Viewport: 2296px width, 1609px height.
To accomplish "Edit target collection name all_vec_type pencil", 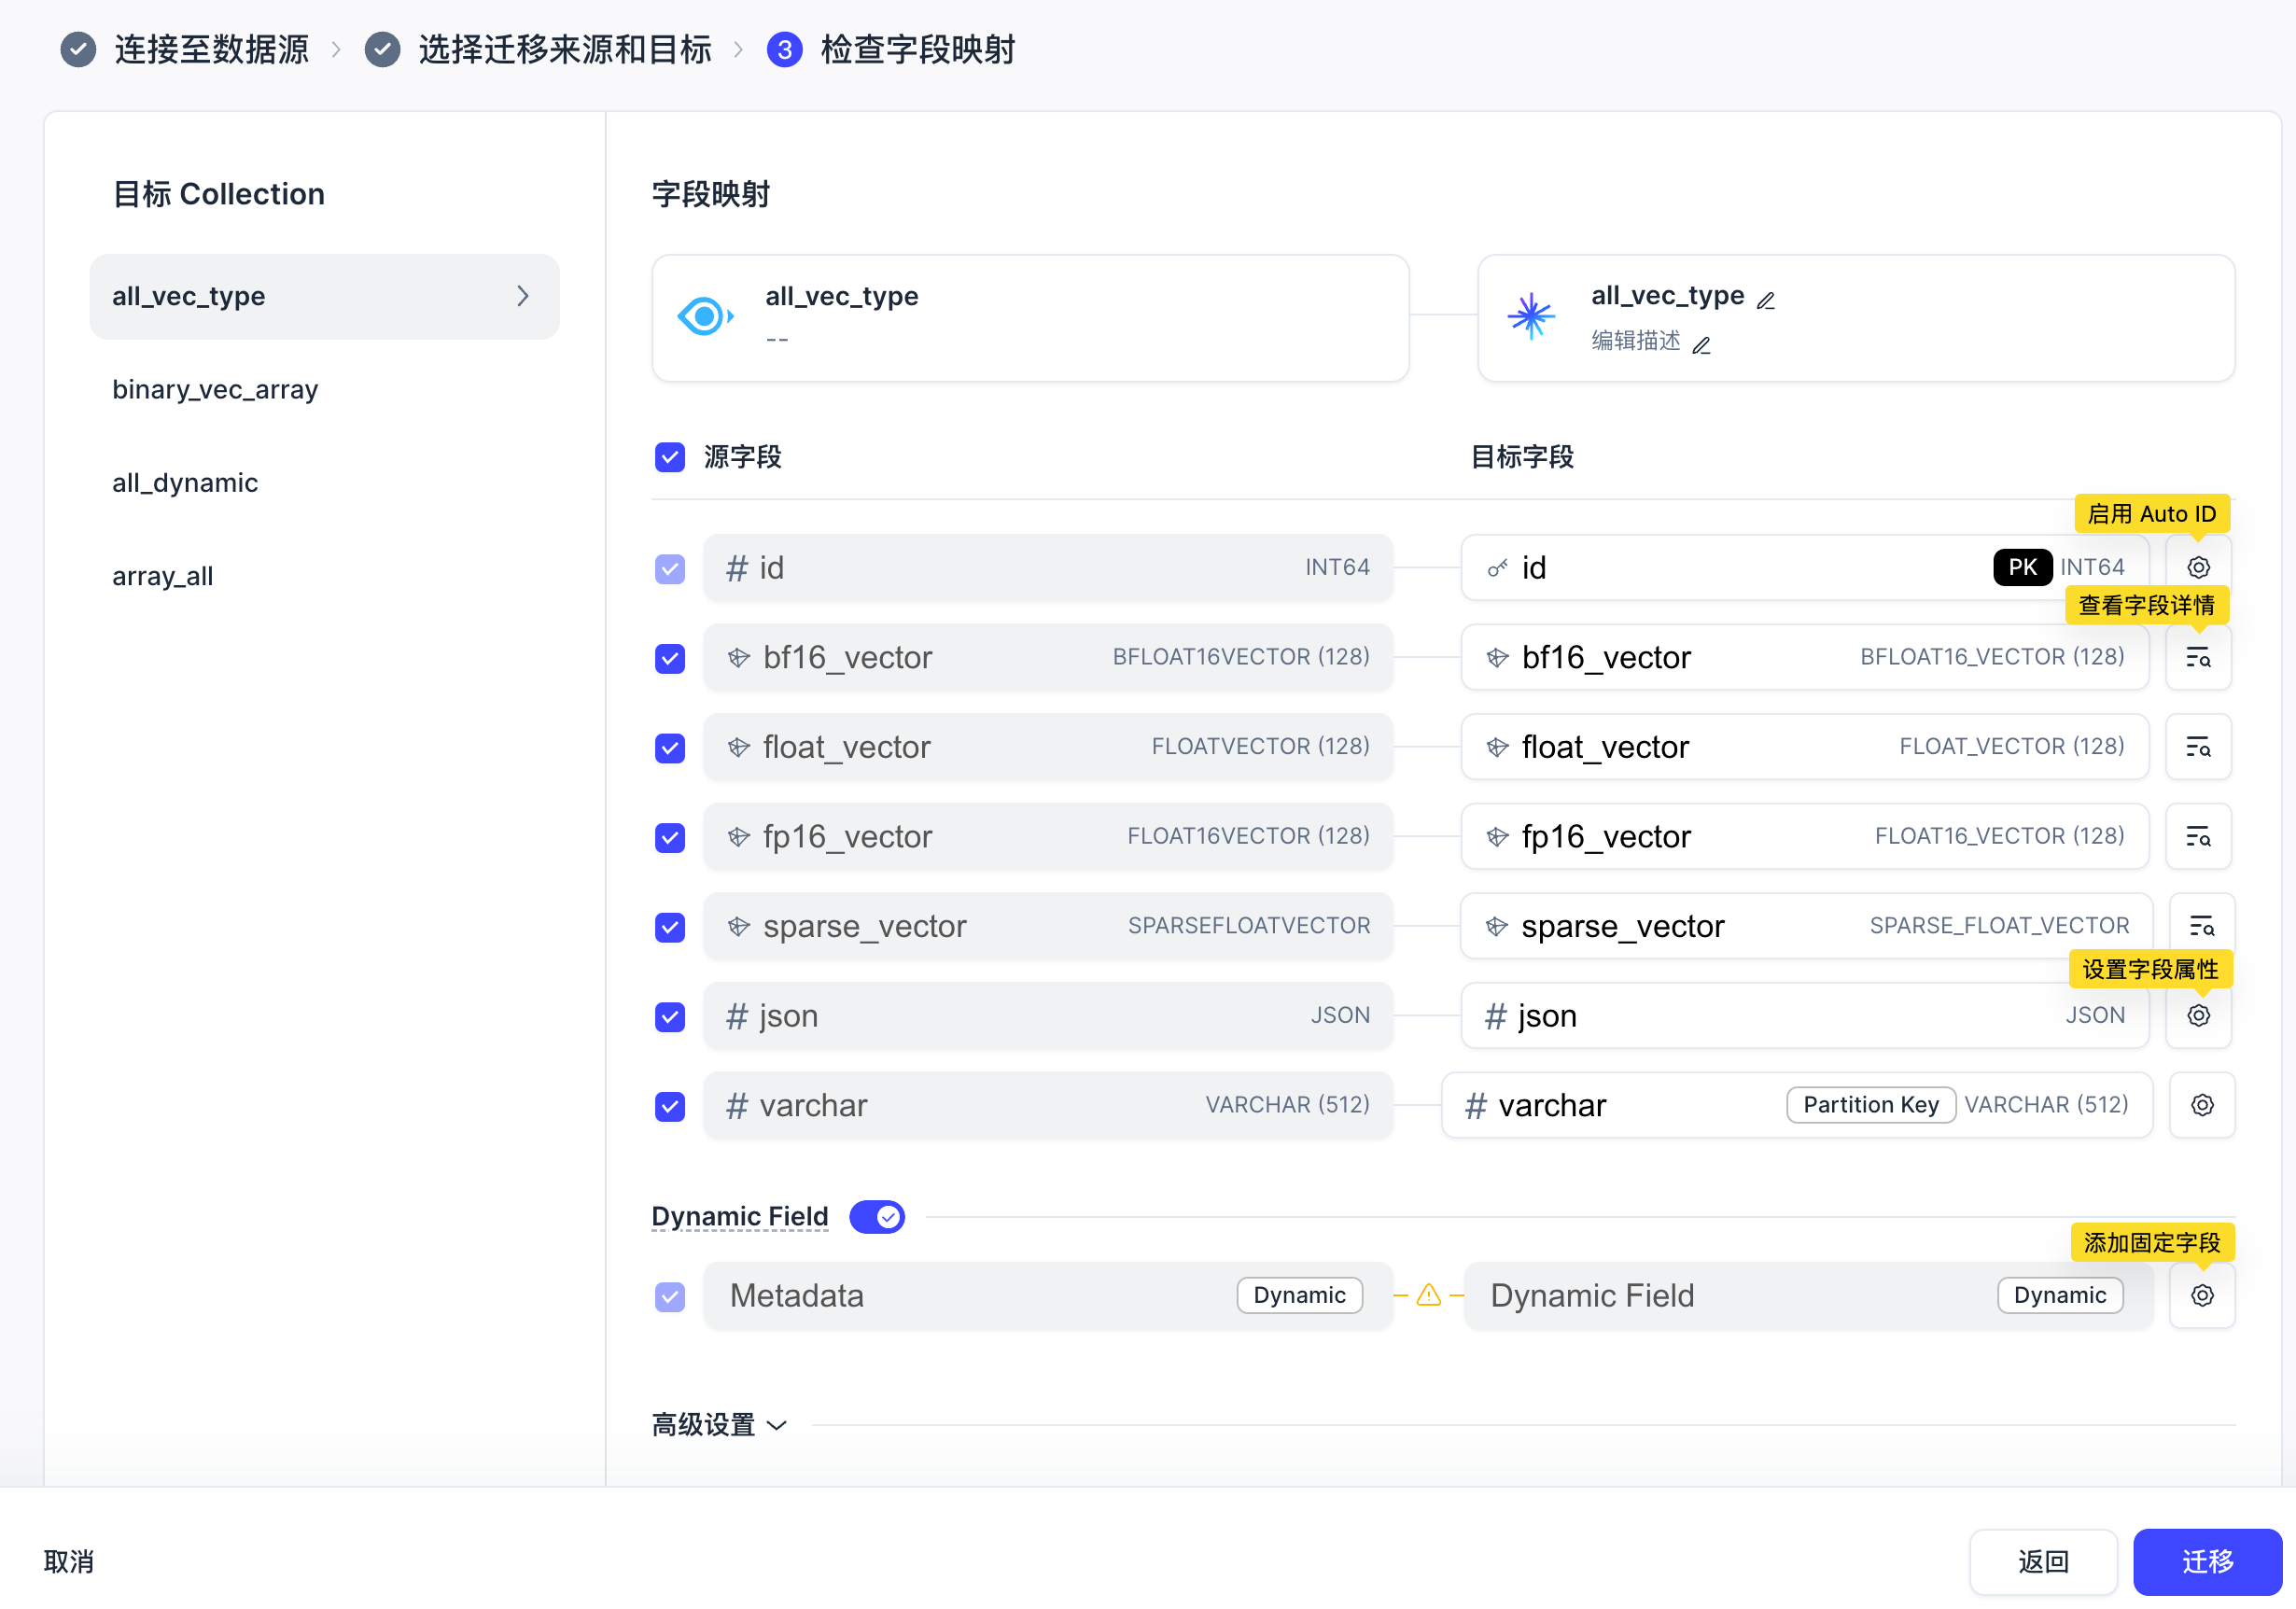I will (x=1766, y=300).
